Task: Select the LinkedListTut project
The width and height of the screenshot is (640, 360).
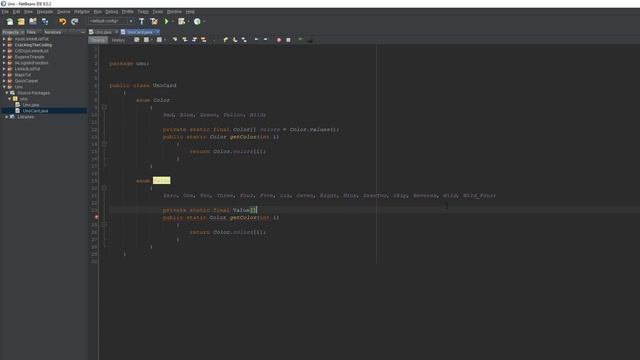Action: tap(27, 69)
